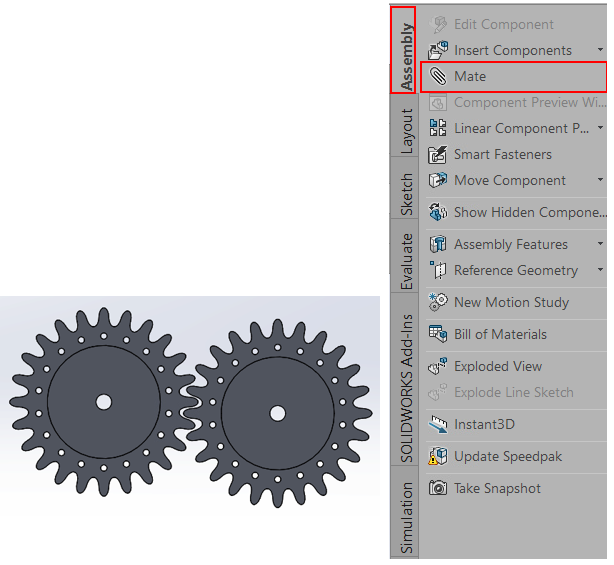The height and width of the screenshot is (565, 614).
Task: Click the Instant3D label
Action: click(x=484, y=424)
